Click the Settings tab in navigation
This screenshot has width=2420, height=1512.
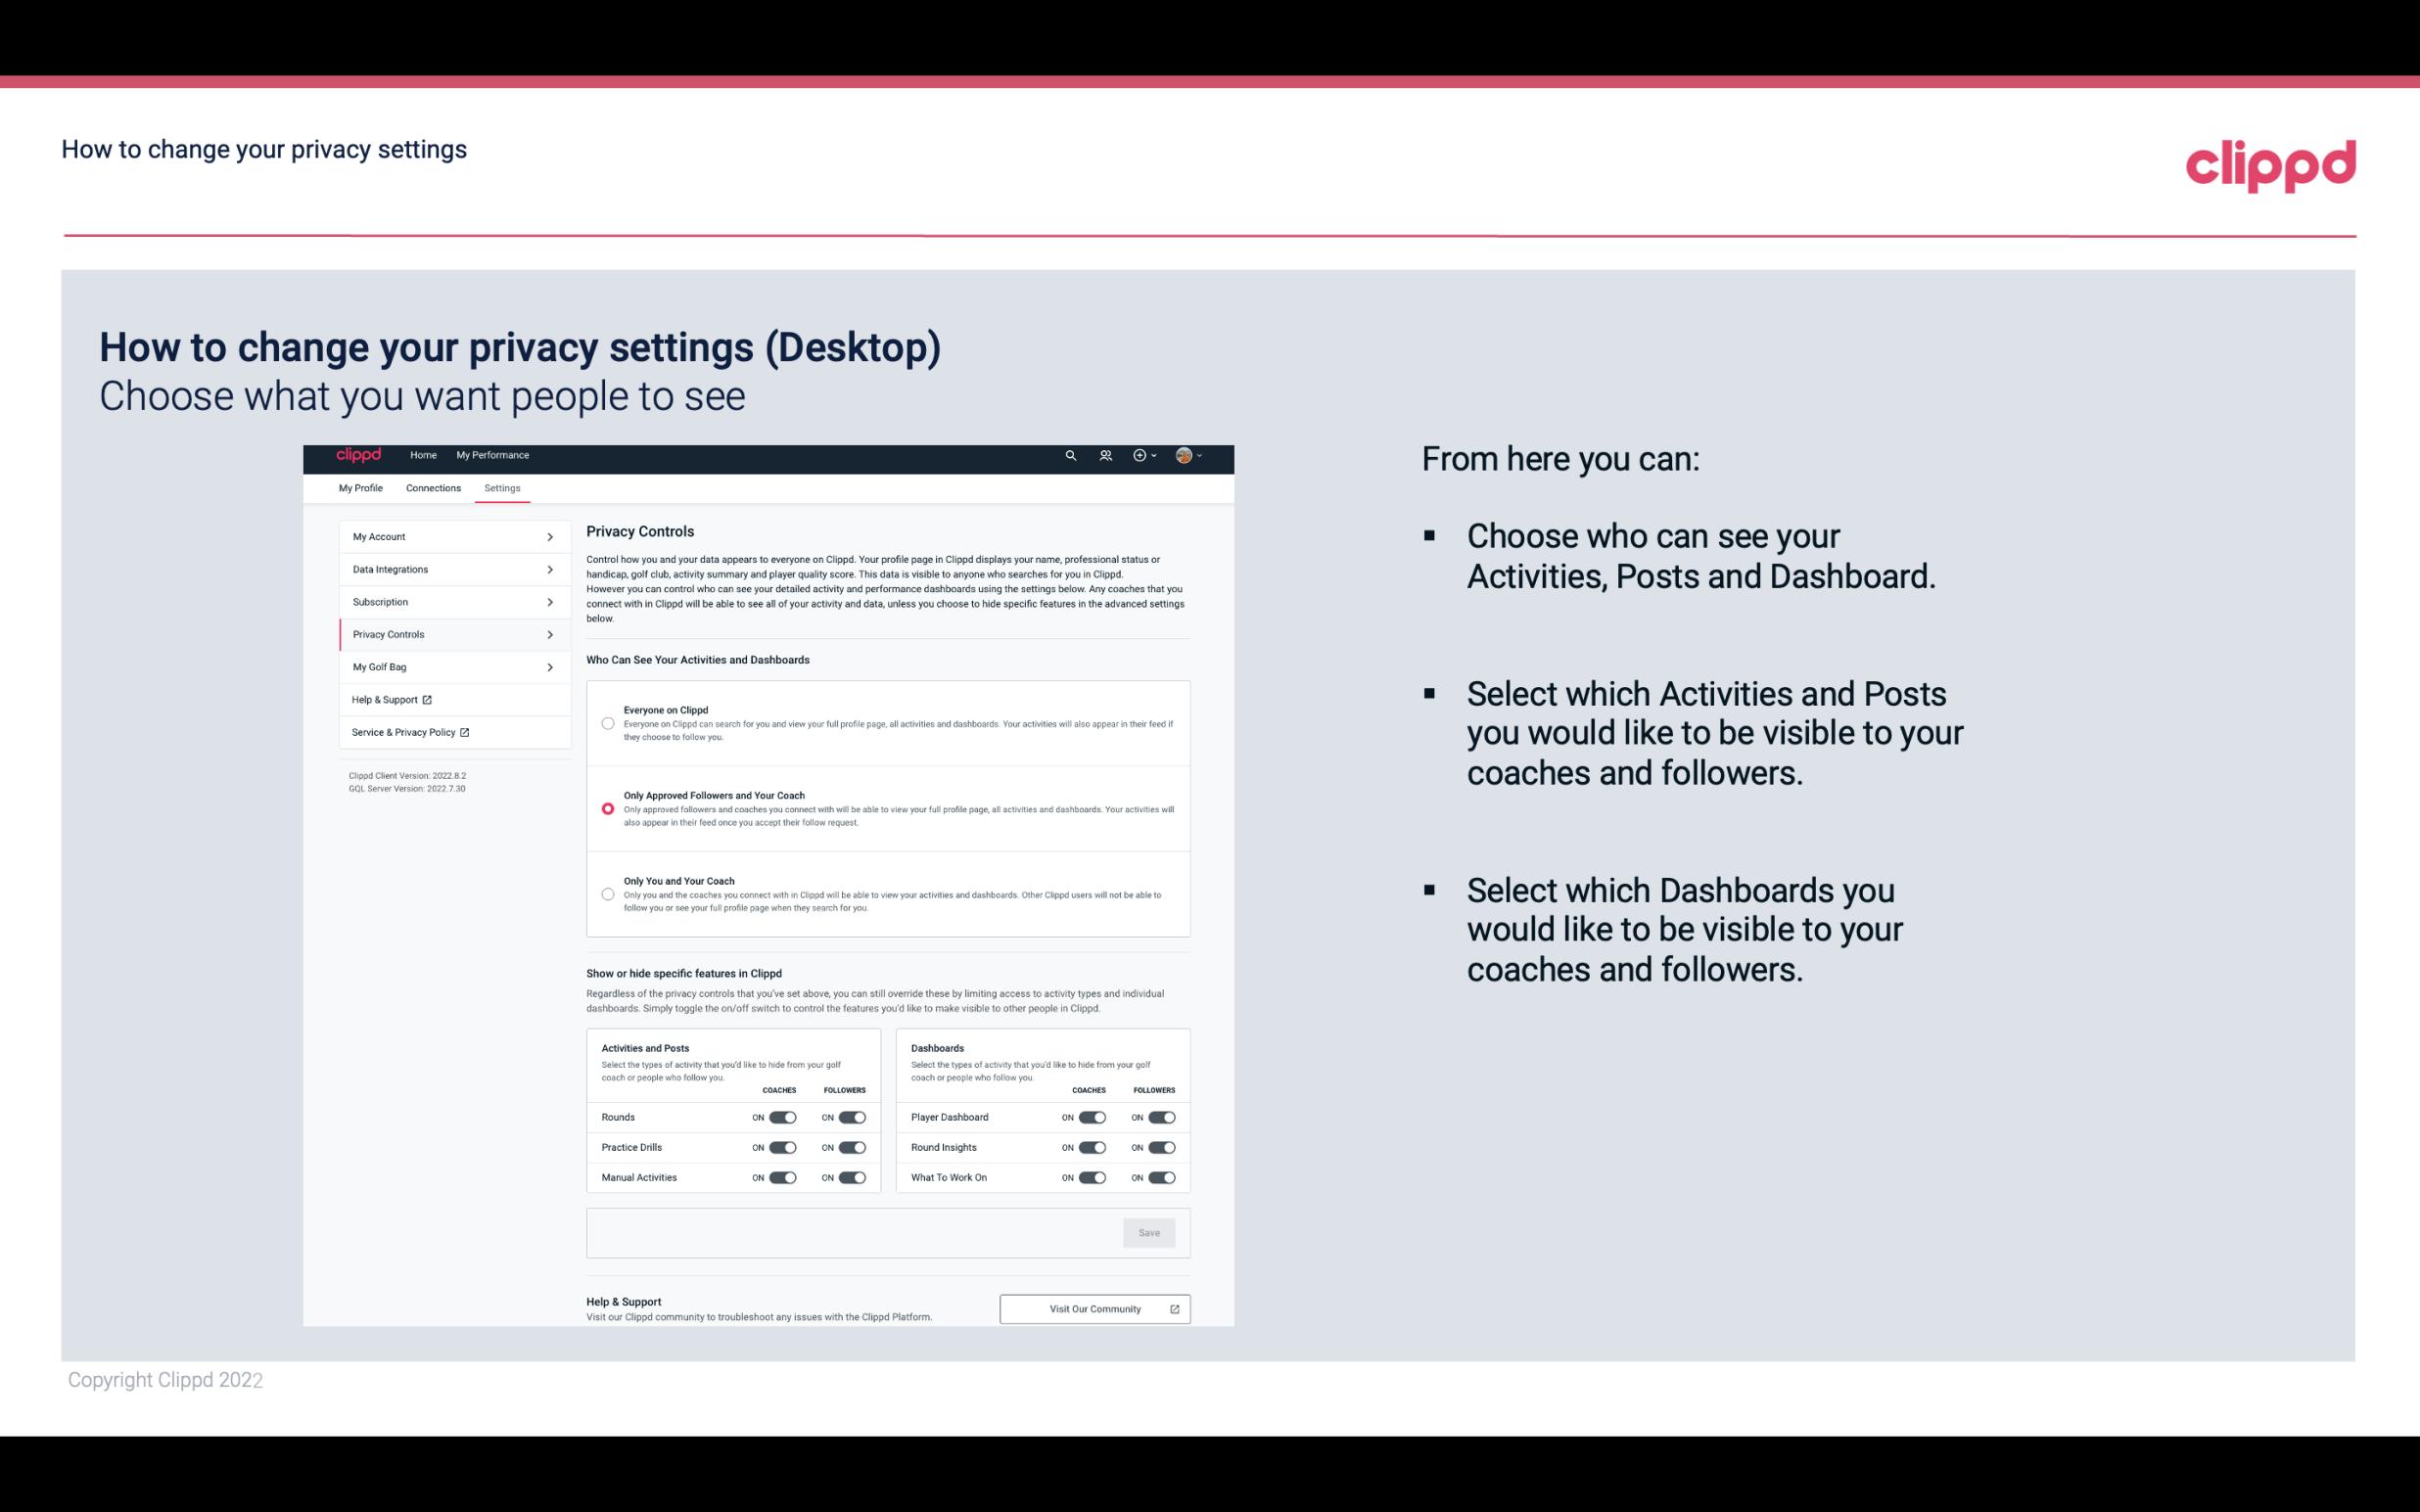(502, 487)
